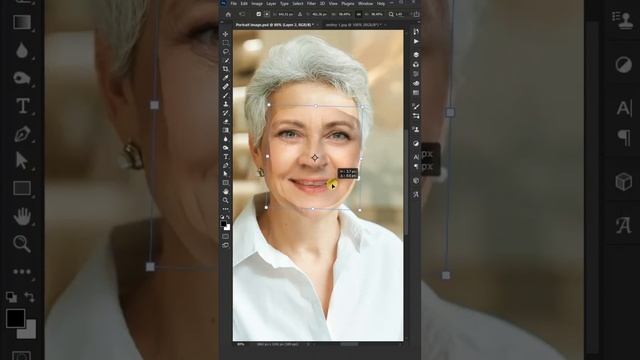
Task: Swap foreground and background colors in center window
Action: click(228, 217)
